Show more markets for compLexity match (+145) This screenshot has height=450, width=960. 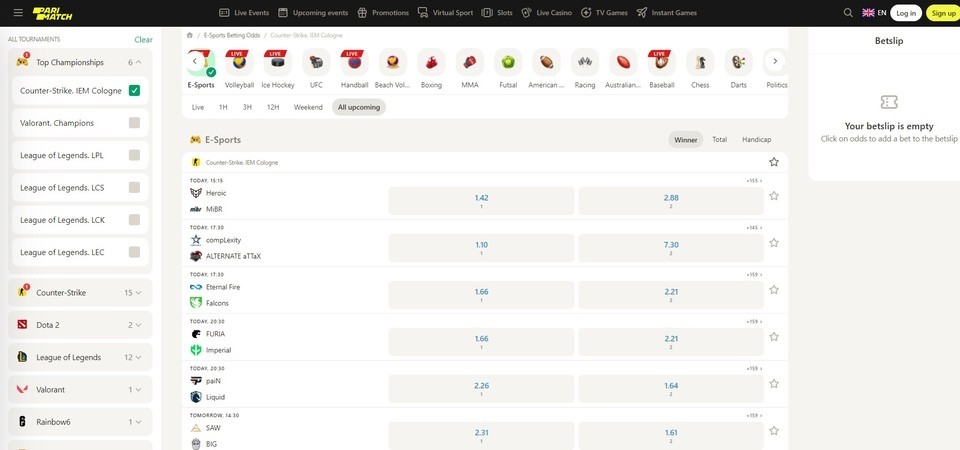(x=754, y=228)
